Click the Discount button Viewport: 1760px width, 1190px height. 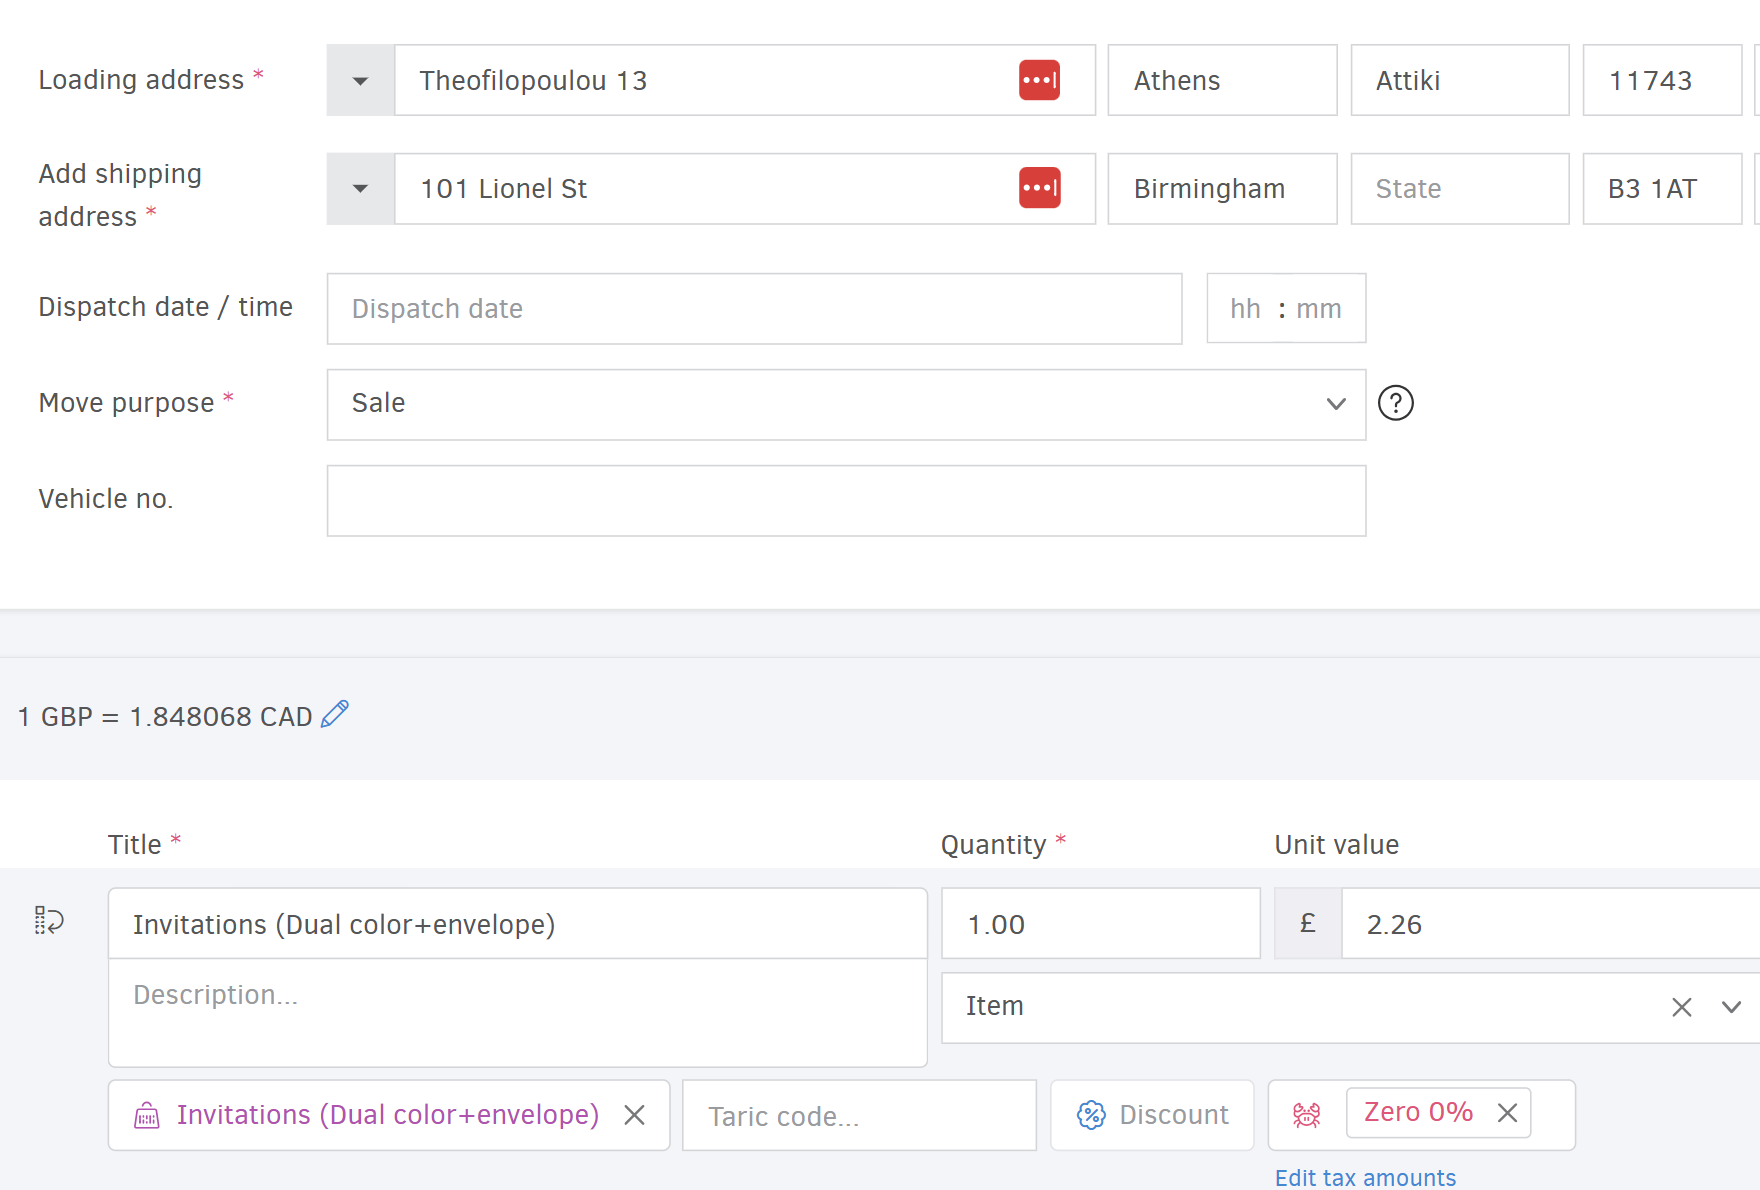[1152, 1115]
